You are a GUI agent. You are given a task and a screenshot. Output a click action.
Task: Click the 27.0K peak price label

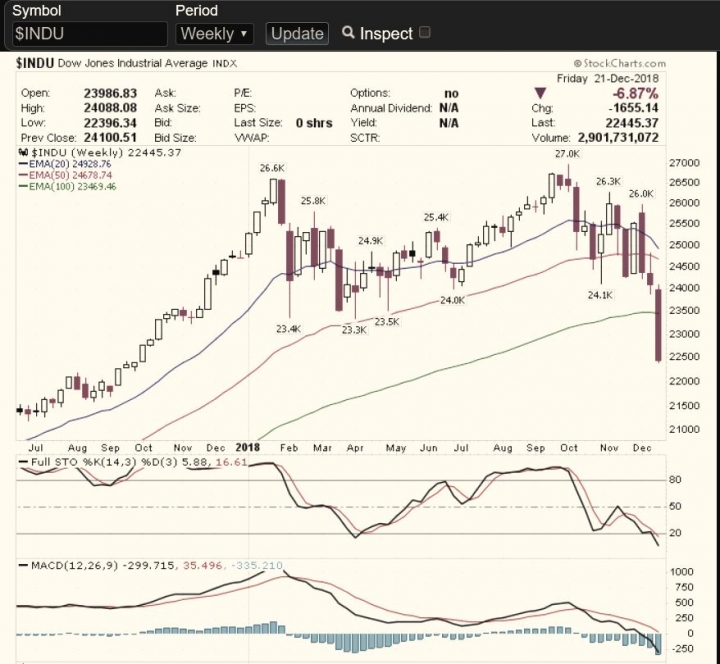coord(568,154)
